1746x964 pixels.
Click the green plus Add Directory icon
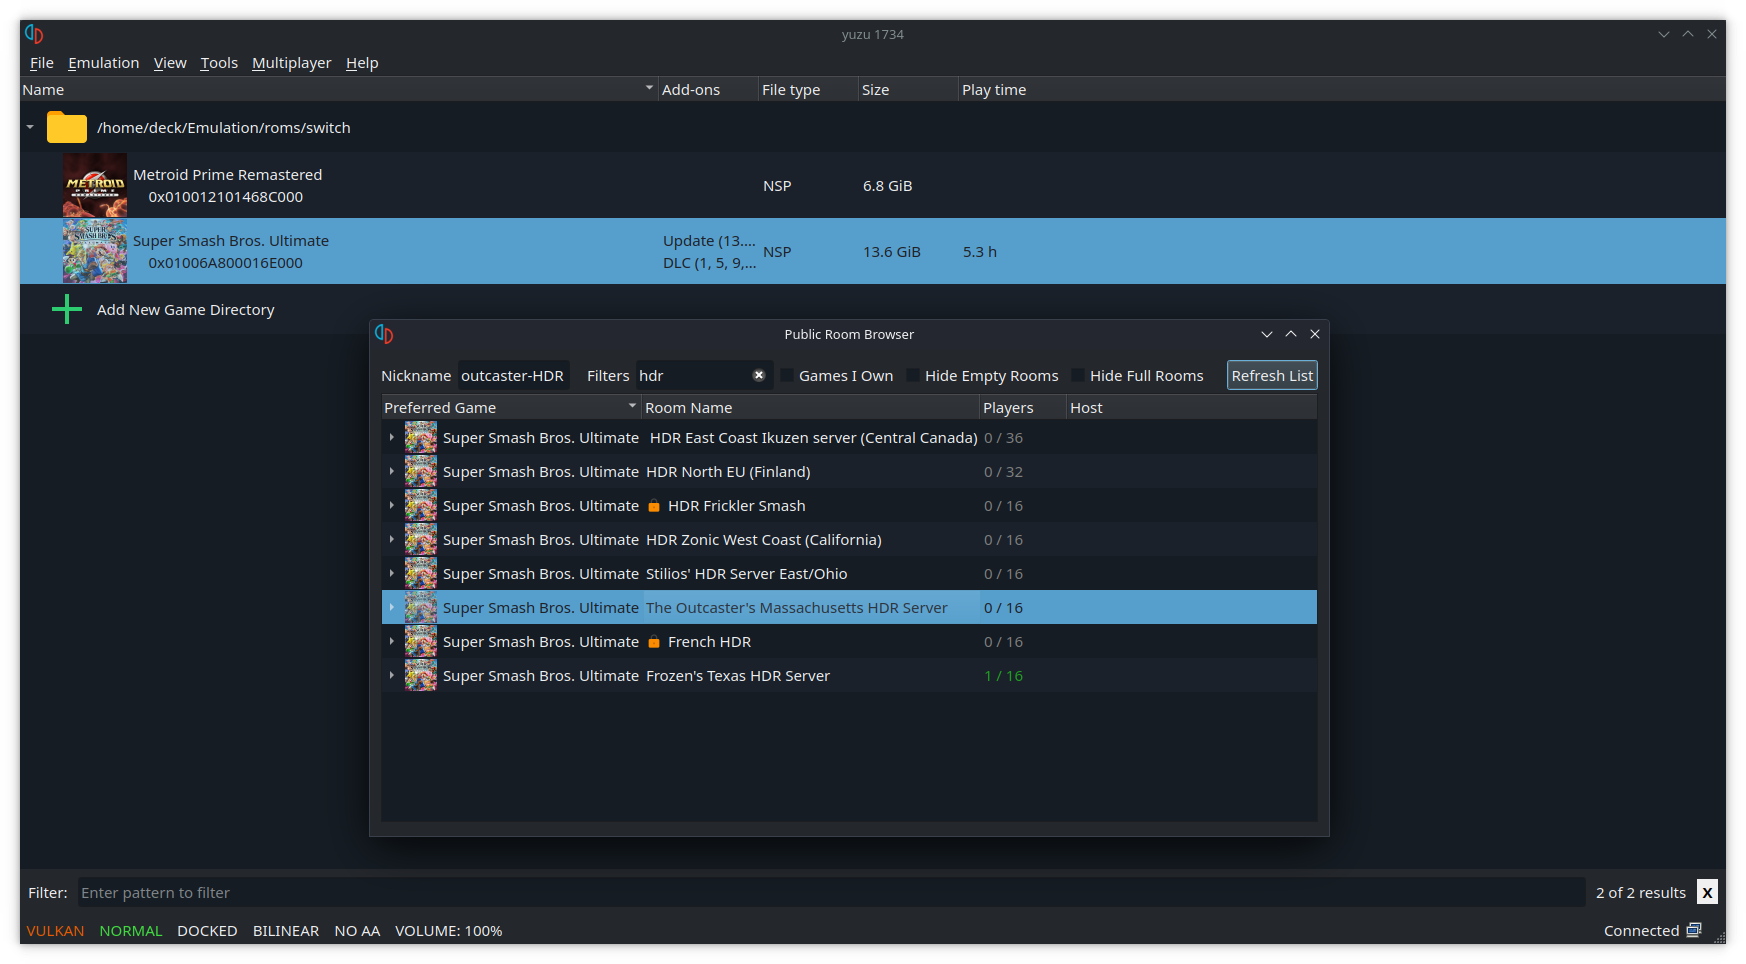click(67, 309)
